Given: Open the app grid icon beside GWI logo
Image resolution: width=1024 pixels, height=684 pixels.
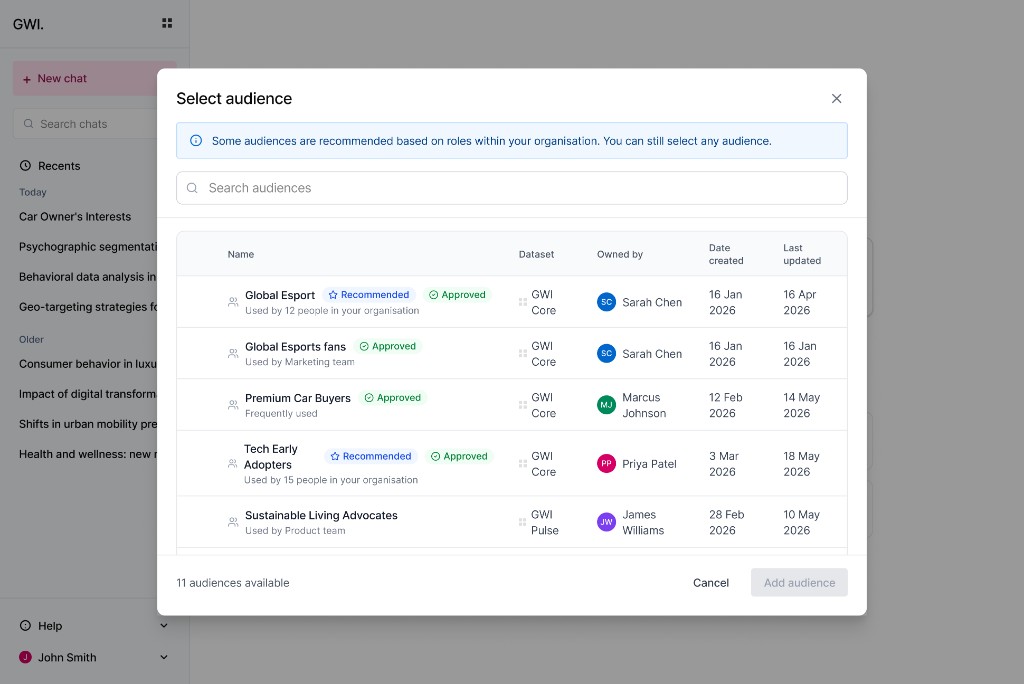Looking at the screenshot, I should point(167,23).
